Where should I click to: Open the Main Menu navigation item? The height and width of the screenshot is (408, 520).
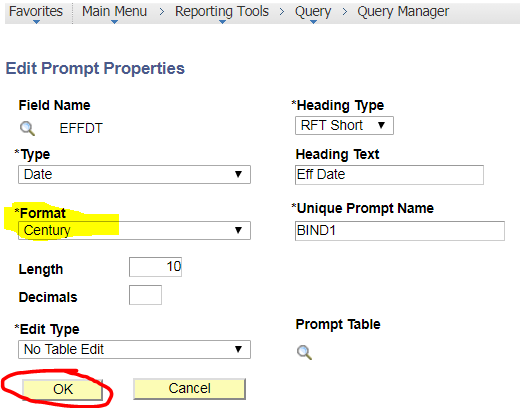coord(114,11)
